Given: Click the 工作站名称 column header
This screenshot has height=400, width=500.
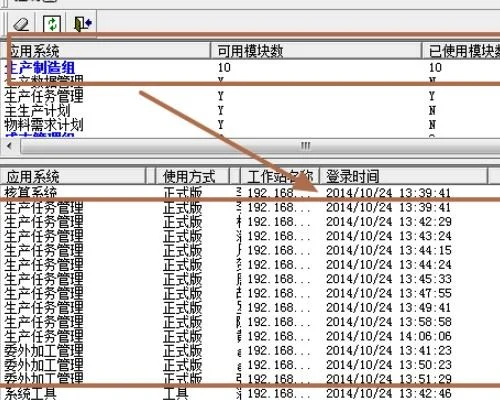Looking at the screenshot, I should pos(279,176).
